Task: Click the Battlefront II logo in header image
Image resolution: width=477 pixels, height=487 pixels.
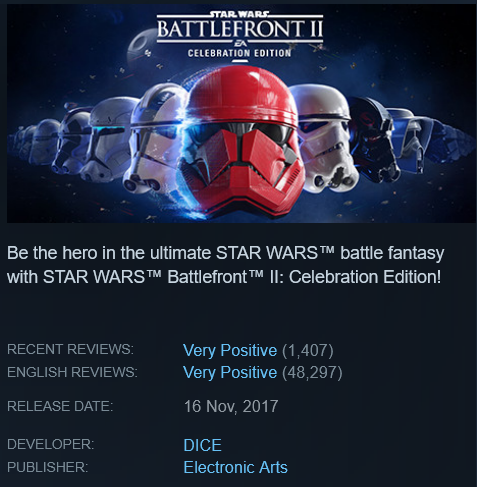Action: [240, 28]
